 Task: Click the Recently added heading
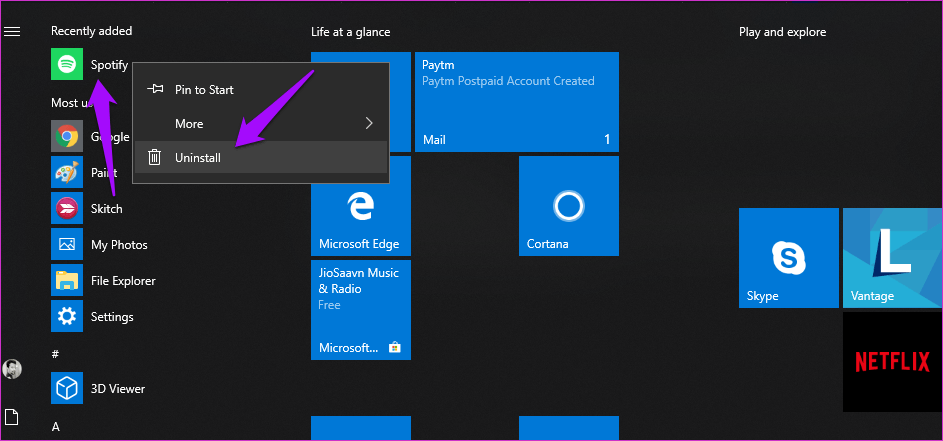tap(91, 31)
